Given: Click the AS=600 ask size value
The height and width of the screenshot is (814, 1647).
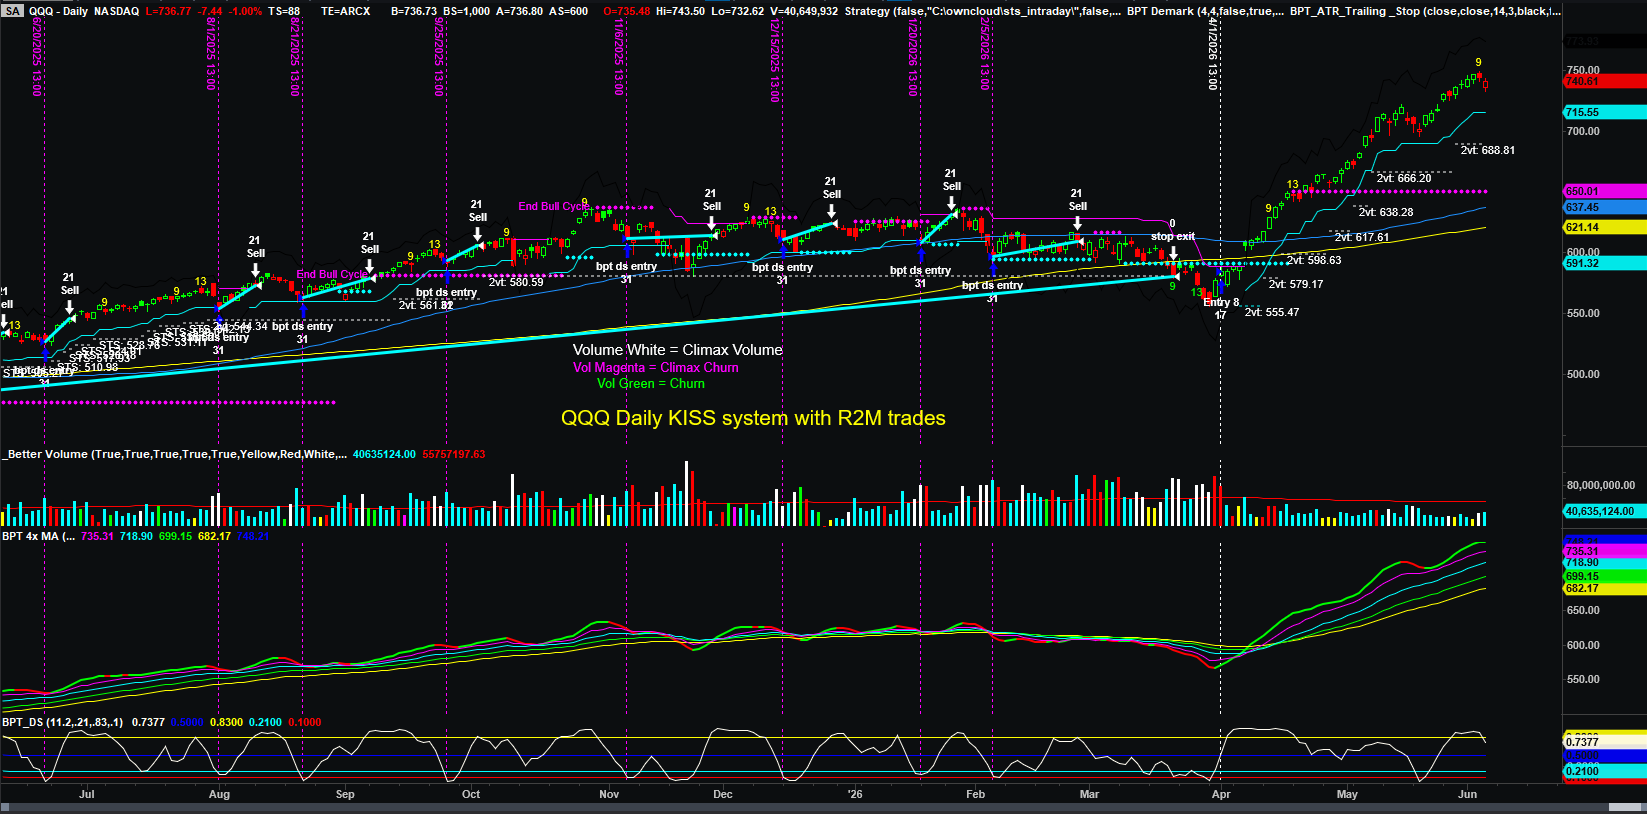Looking at the screenshot, I should click(568, 11).
